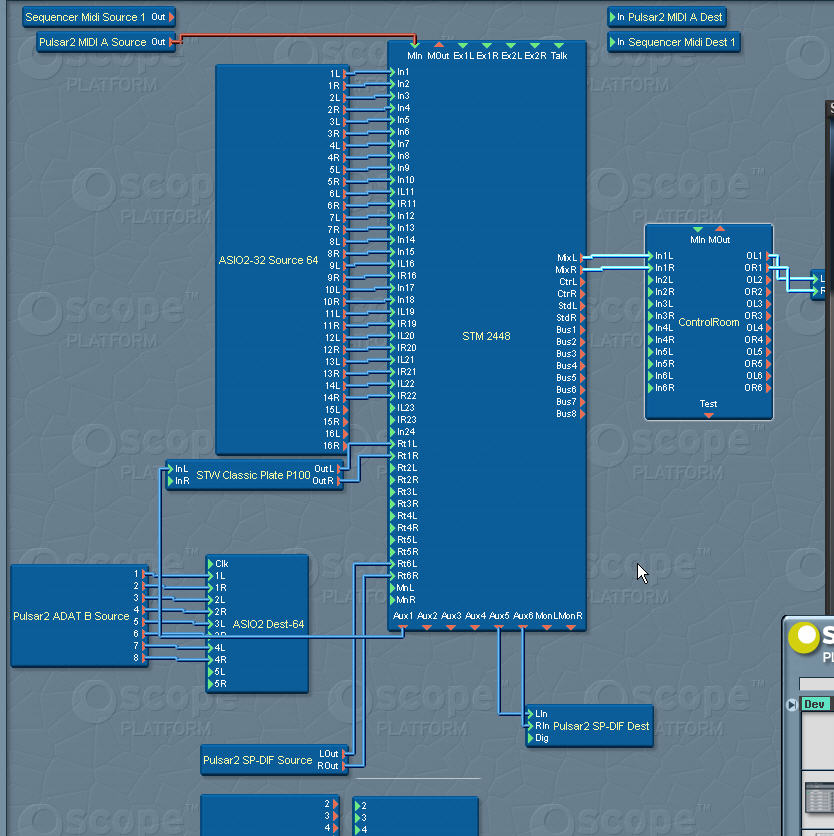The image size is (834, 836).
Task: Click the Bus1 output port of STM 2448
Action: click(582, 329)
